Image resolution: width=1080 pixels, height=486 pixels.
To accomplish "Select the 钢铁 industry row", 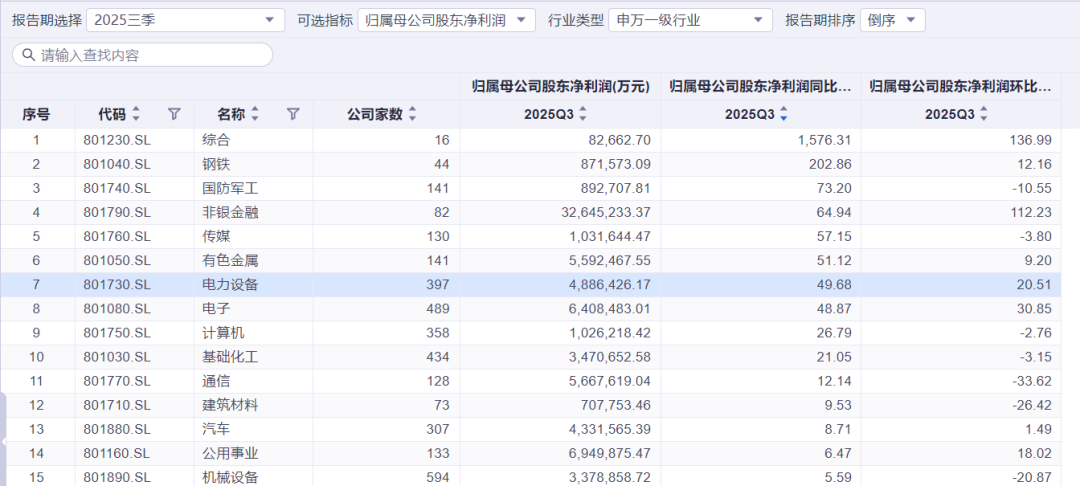I will (530, 165).
